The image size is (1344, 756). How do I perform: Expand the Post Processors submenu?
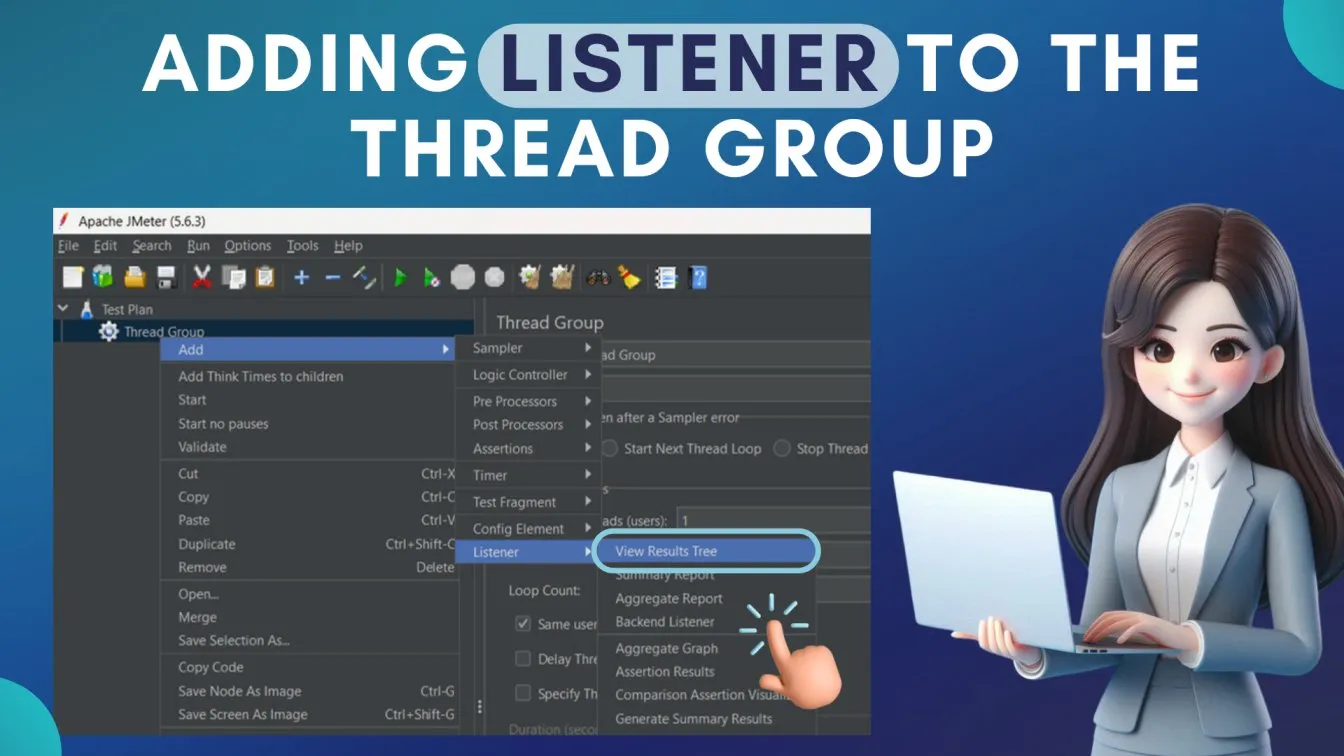[x=528, y=424]
